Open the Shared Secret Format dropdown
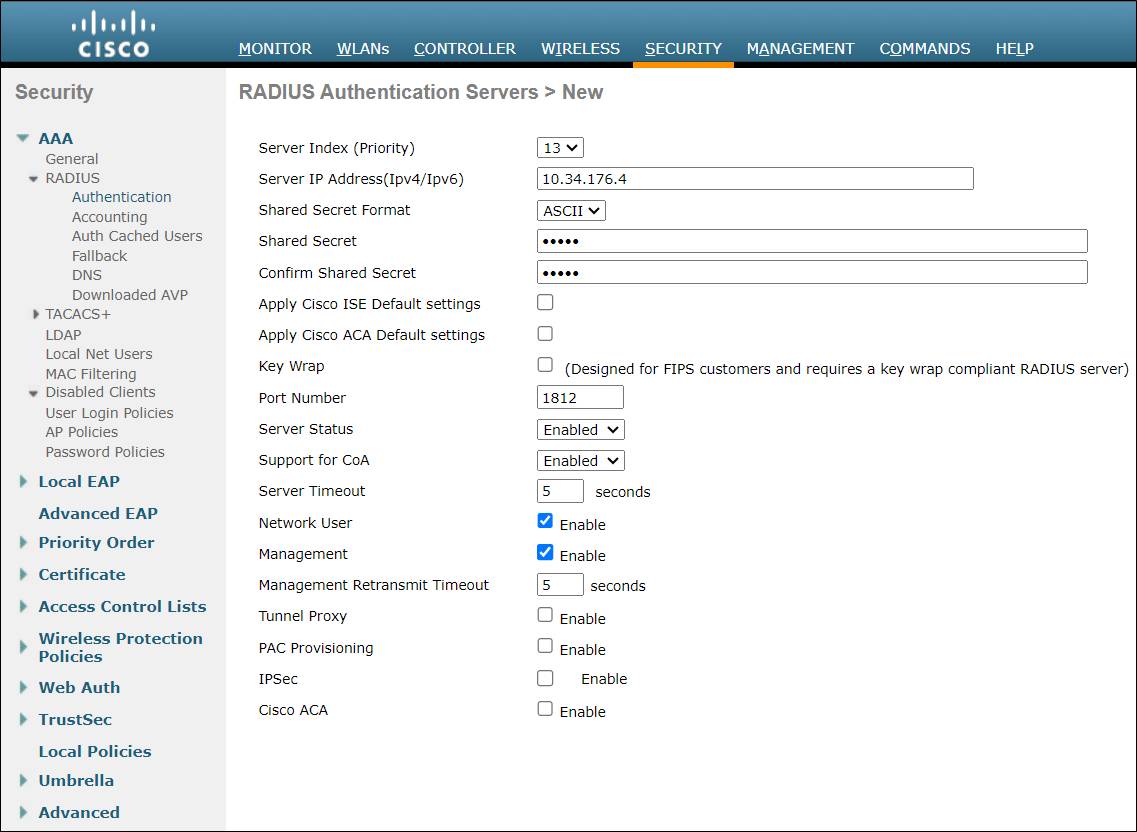 point(571,210)
